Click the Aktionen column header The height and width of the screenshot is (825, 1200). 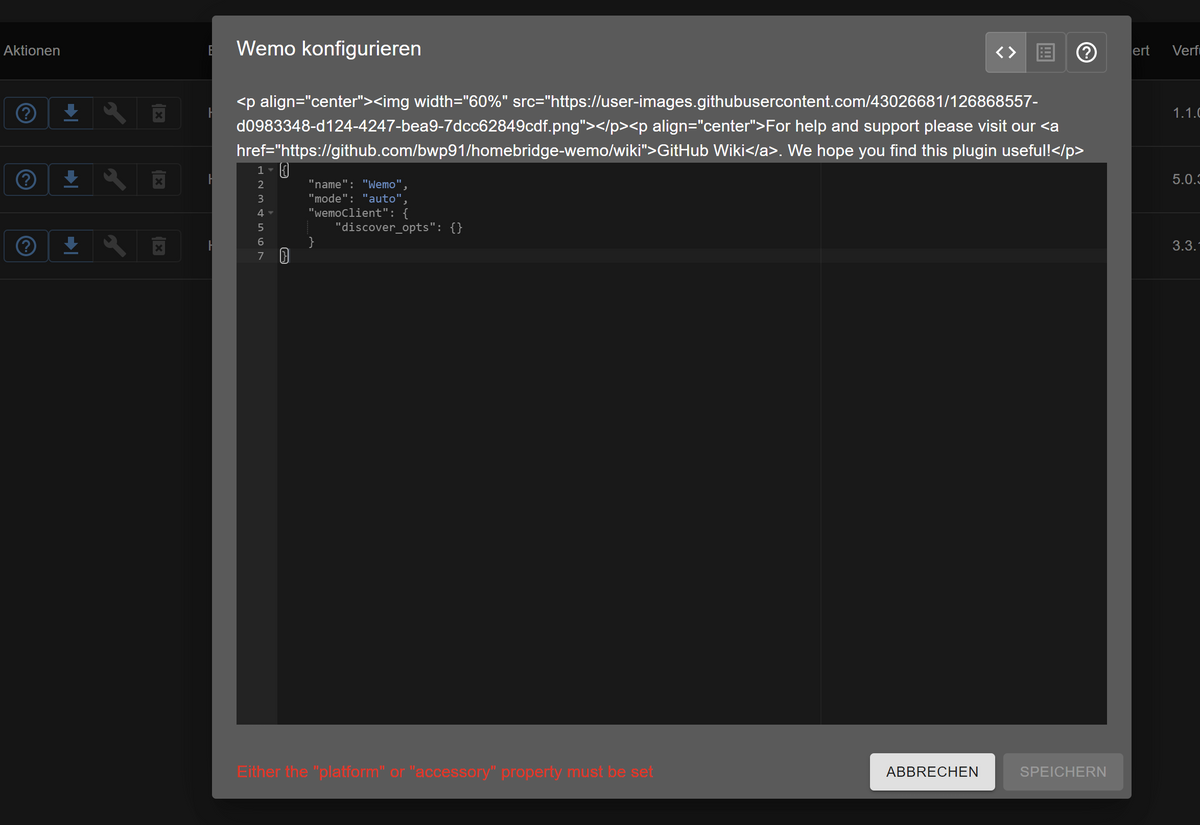click(32, 50)
